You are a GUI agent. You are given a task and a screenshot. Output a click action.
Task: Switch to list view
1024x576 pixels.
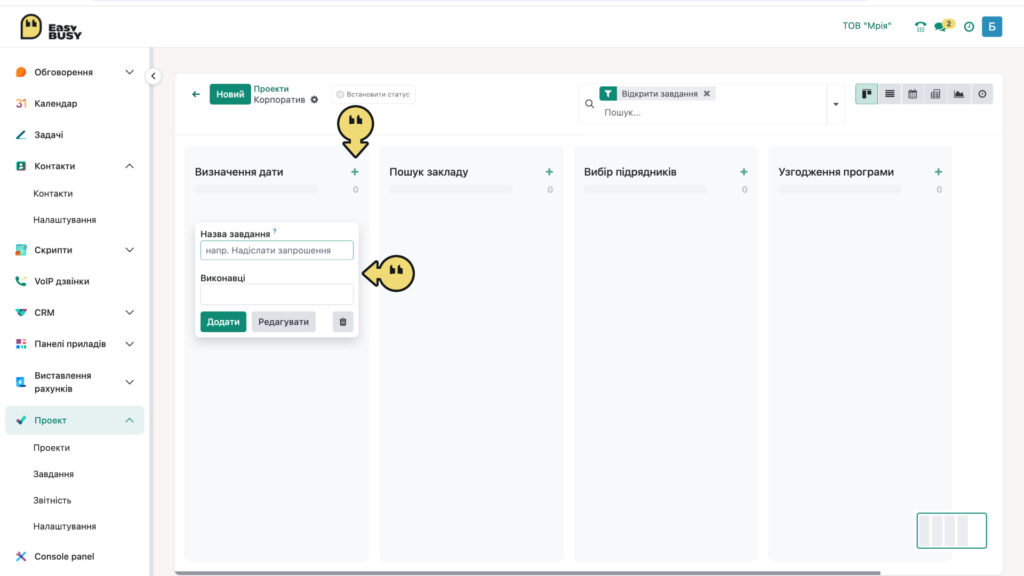[x=889, y=94]
